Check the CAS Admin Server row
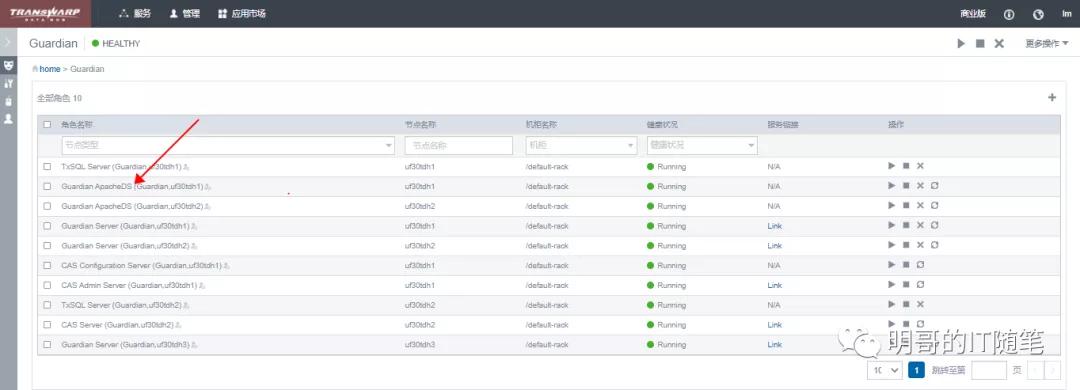Image resolution: width=1080 pixels, height=390 pixels. click(x=47, y=285)
